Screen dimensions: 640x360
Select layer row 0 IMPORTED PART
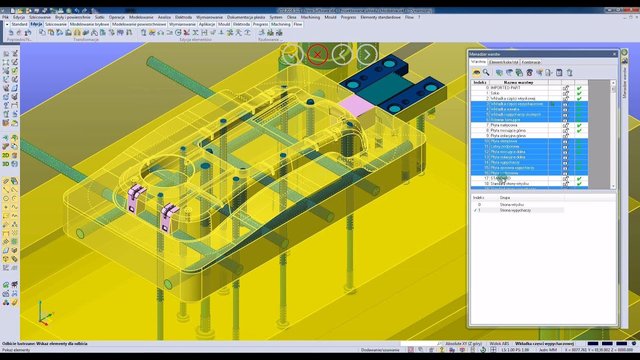(x=529, y=88)
